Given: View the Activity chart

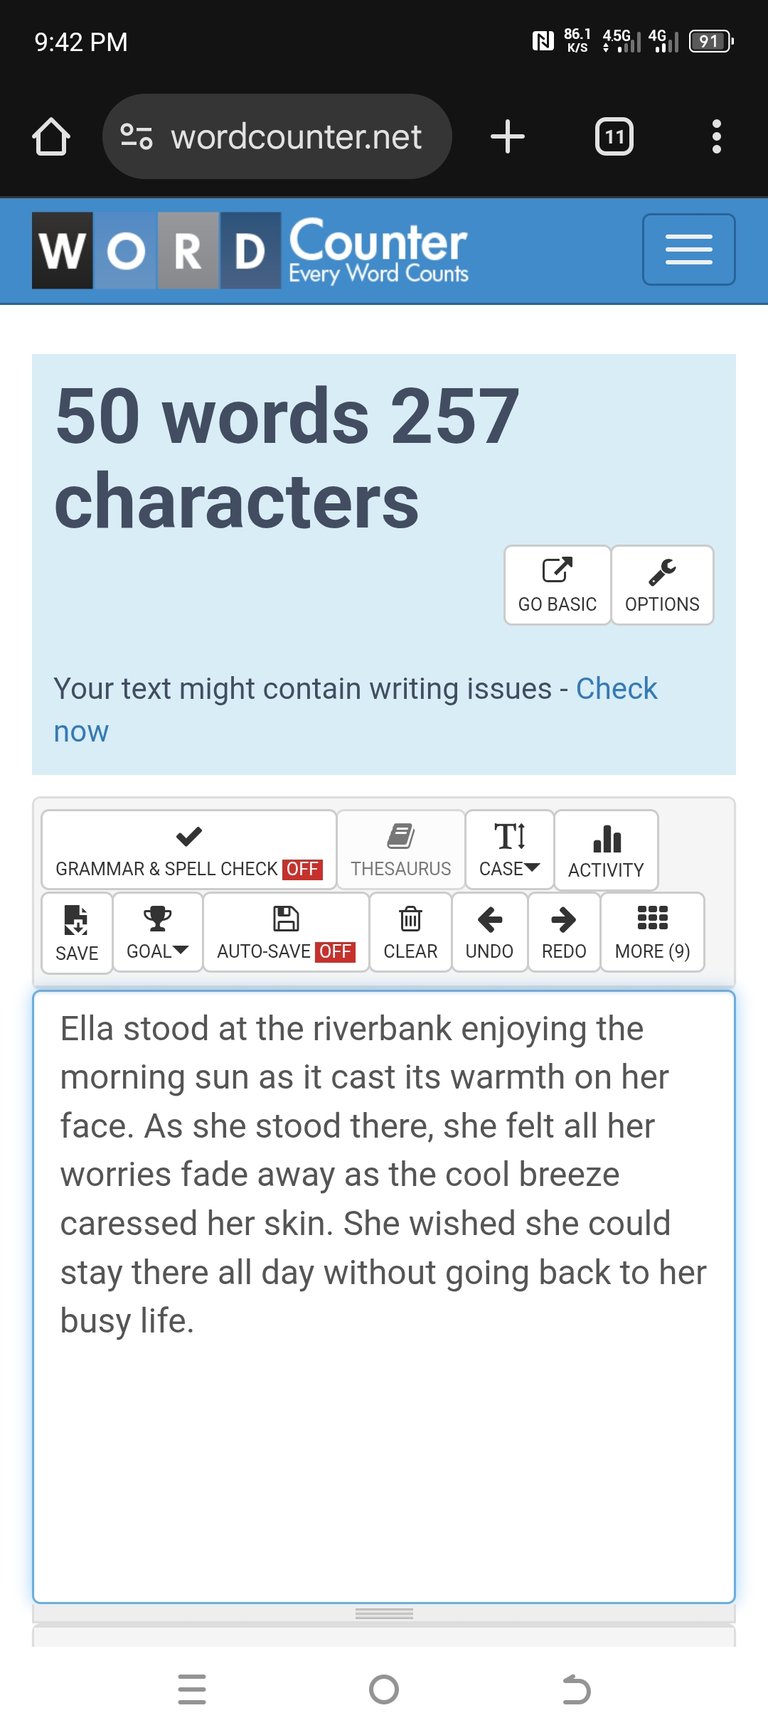Looking at the screenshot, I should 606,850.
